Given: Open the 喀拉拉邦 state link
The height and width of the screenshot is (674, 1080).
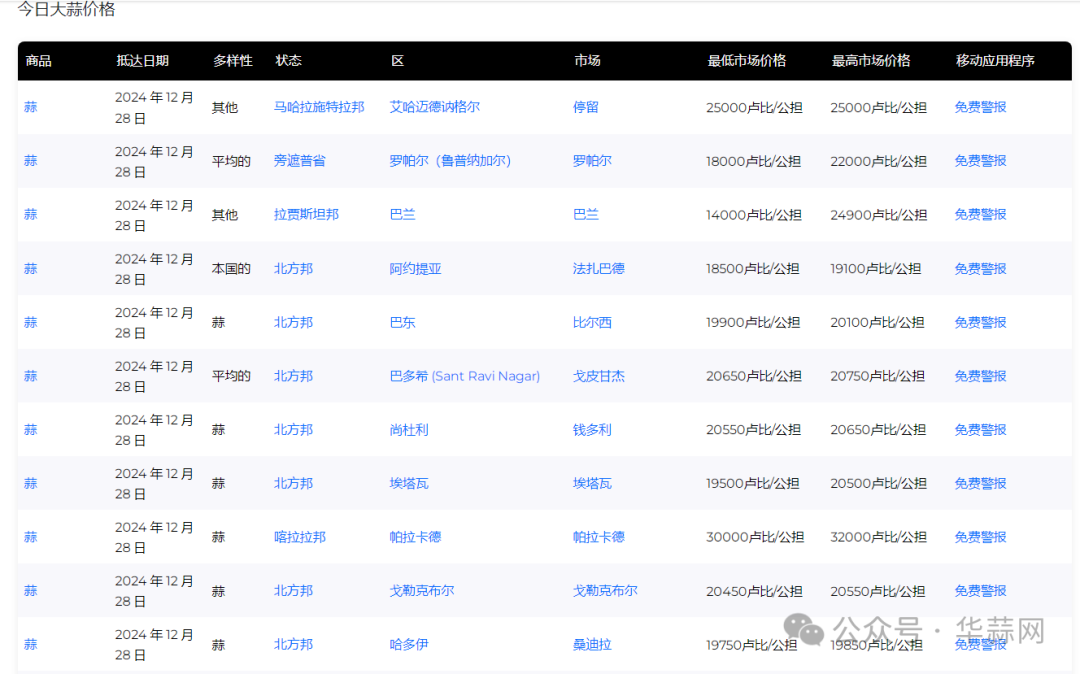Looking at the screenshot, I should (300, 537).
